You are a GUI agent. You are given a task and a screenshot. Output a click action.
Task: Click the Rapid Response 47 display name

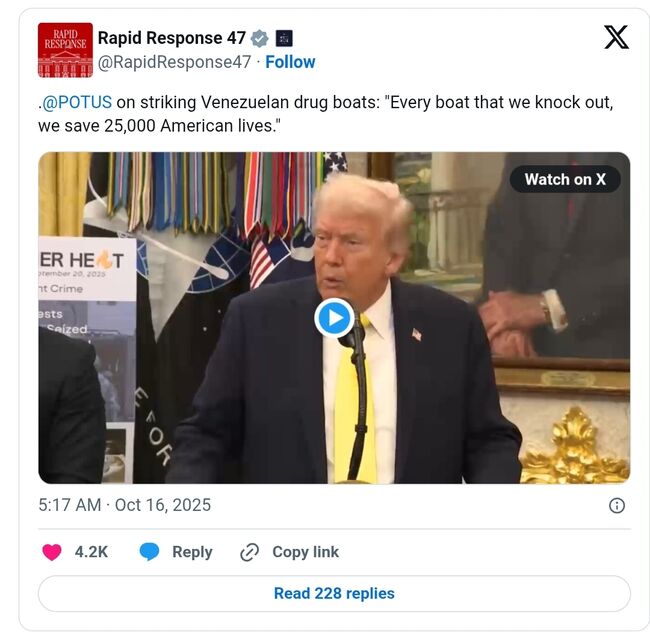coord(172,38)
